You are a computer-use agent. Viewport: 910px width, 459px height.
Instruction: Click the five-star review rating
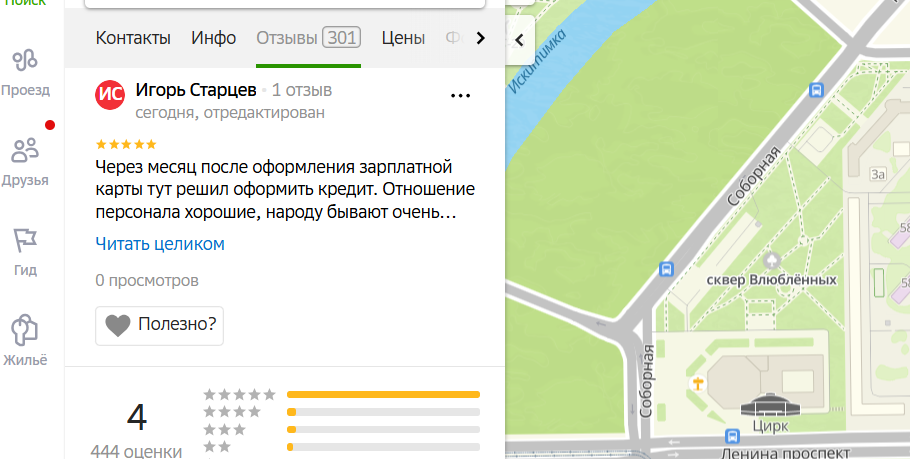pyautogui.click(x=126, y=144)
